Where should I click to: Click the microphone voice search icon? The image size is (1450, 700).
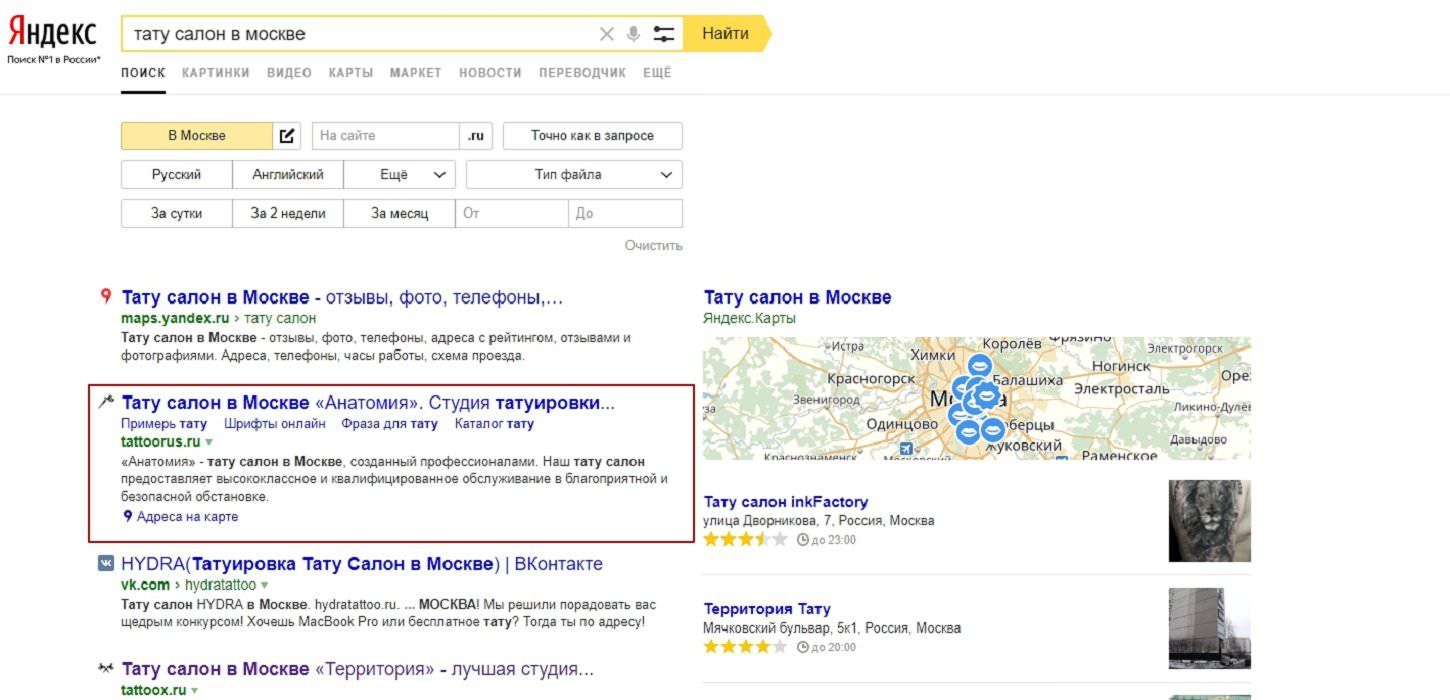tap(633, 34)
